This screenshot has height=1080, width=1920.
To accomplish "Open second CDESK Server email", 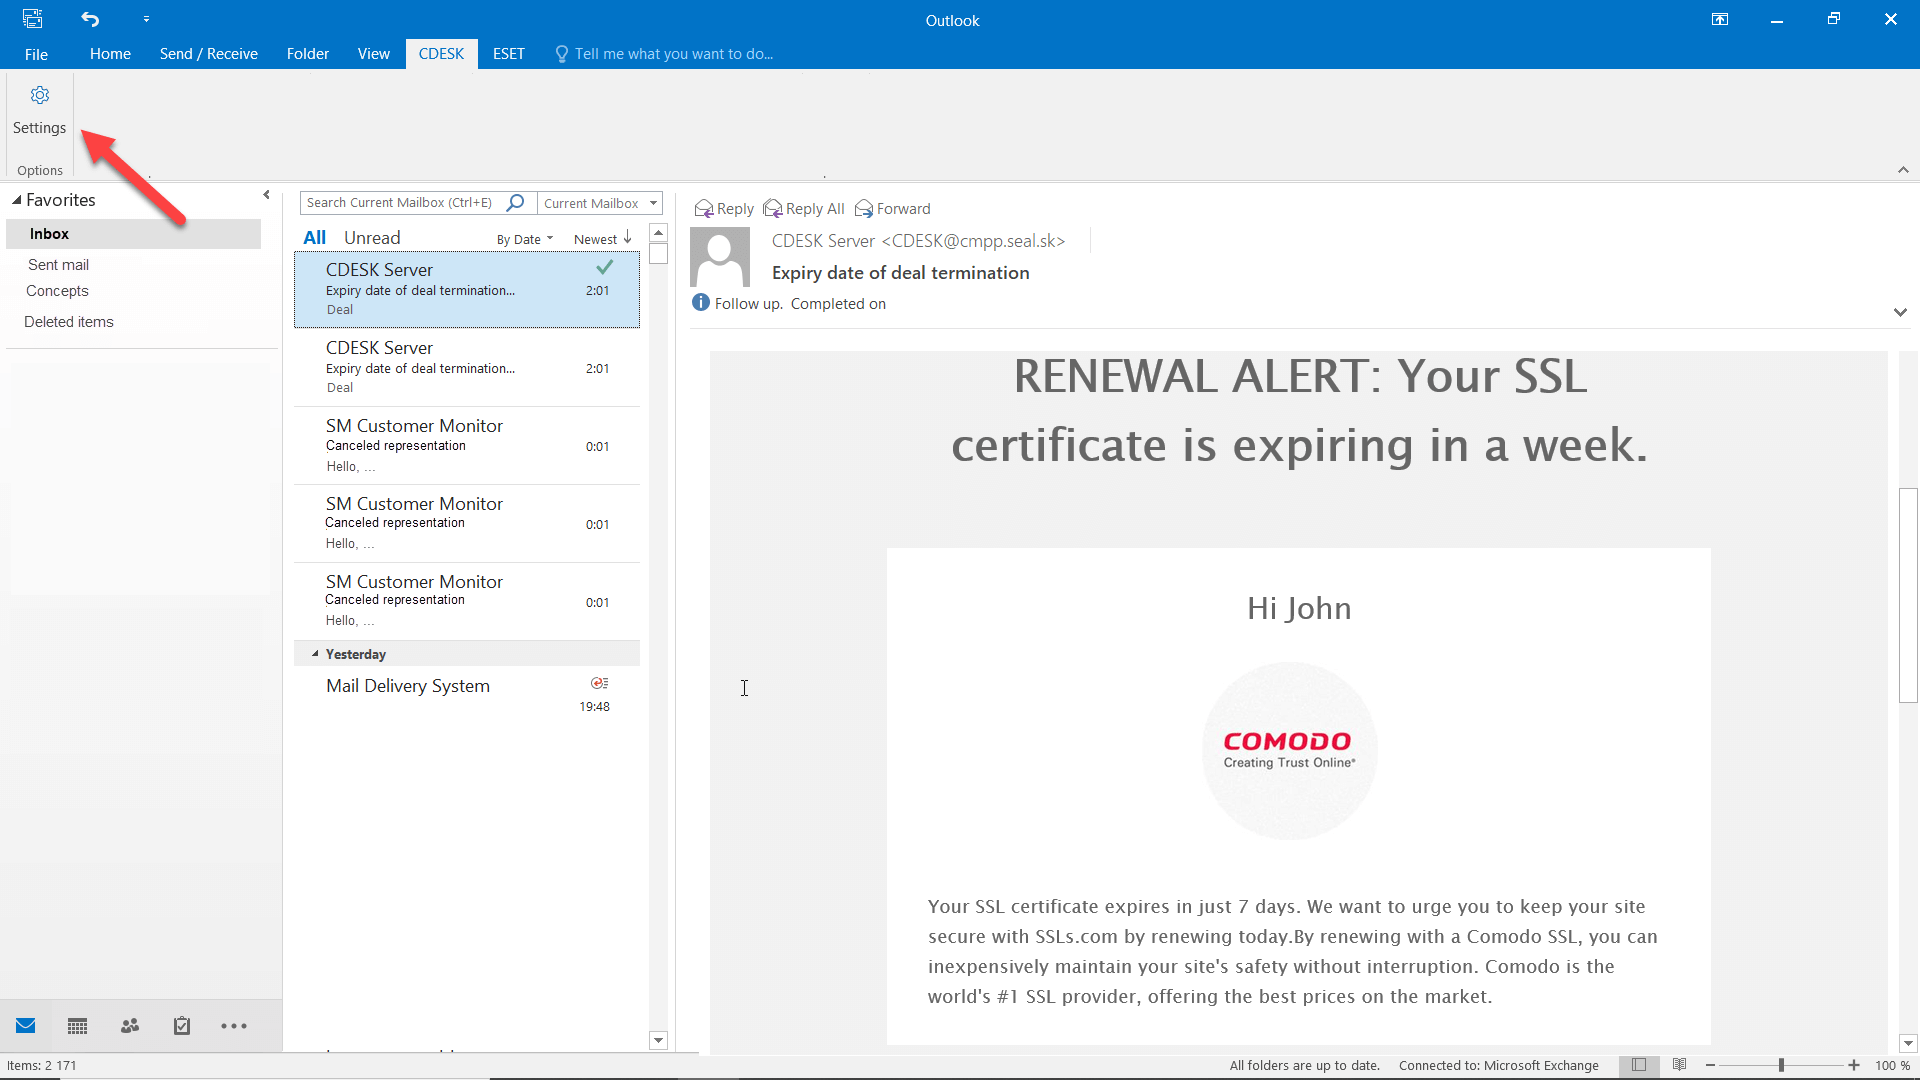I will tap(467, 368).
